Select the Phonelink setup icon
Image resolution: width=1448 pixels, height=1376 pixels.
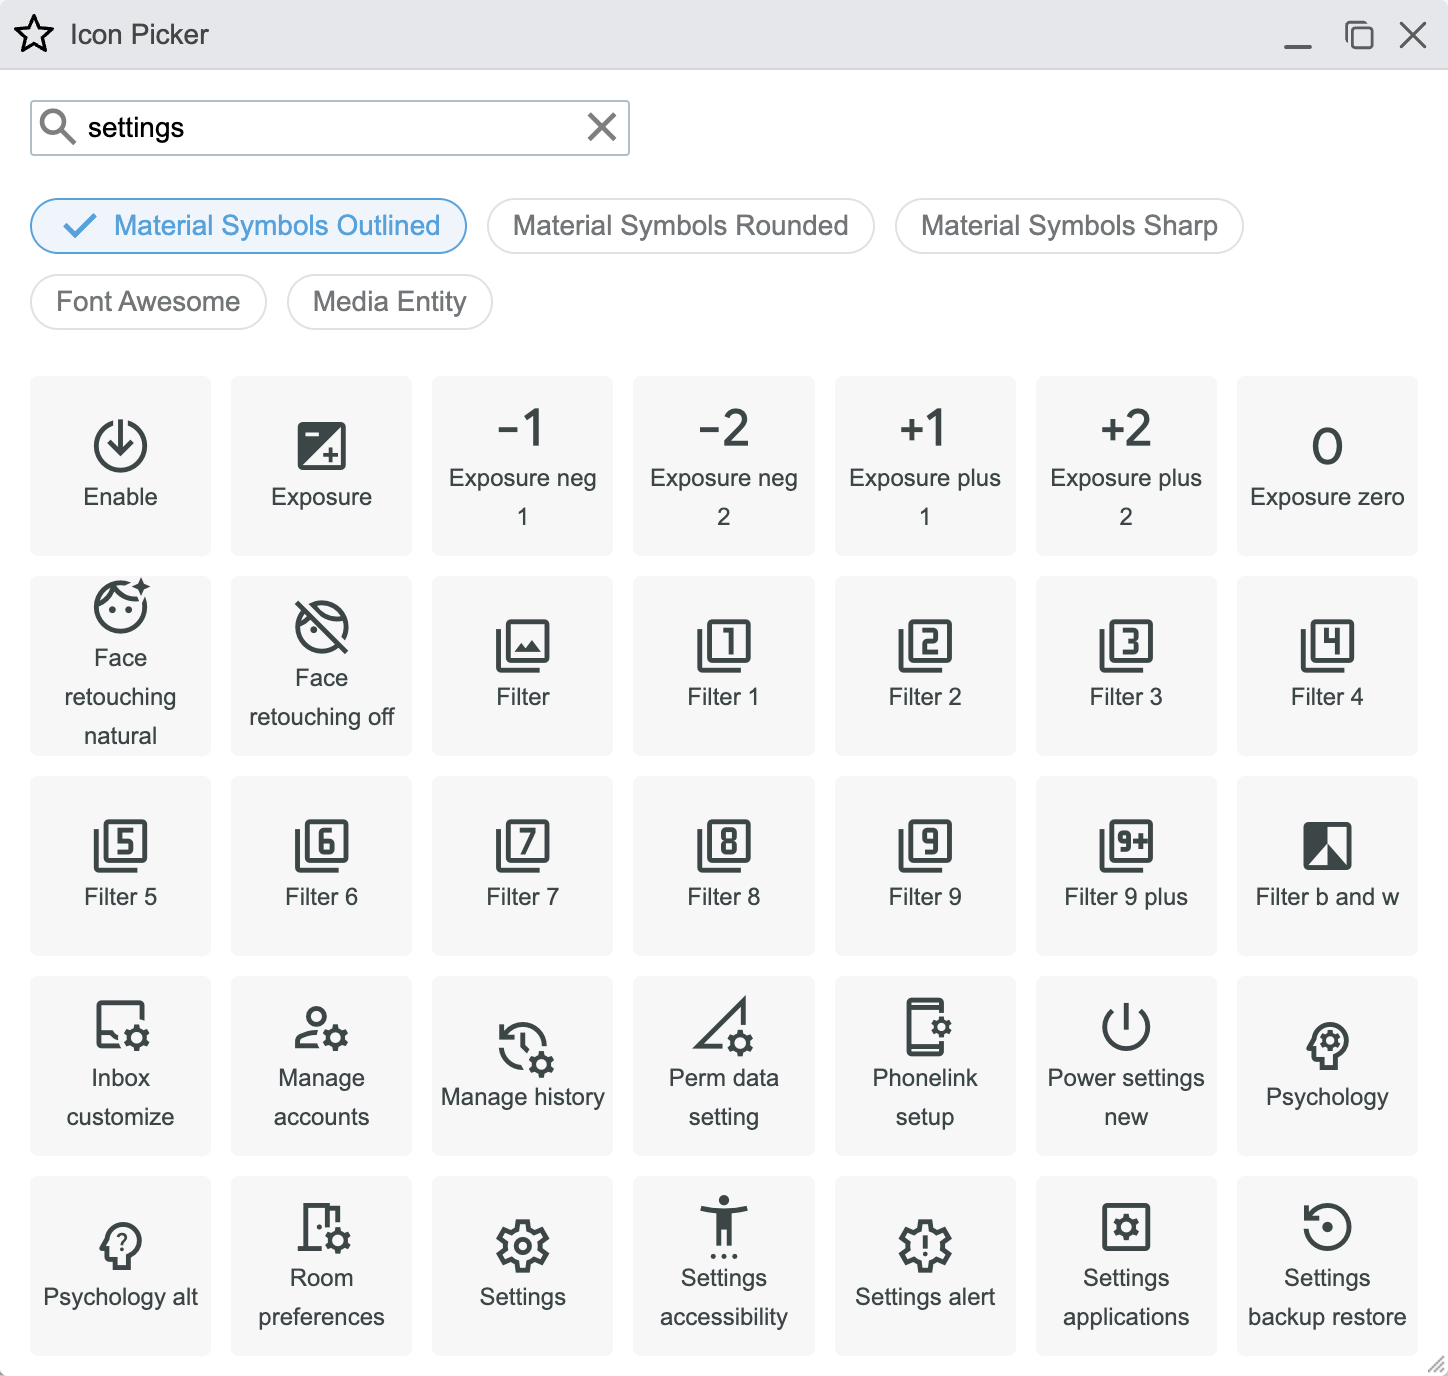(924, 1065)
